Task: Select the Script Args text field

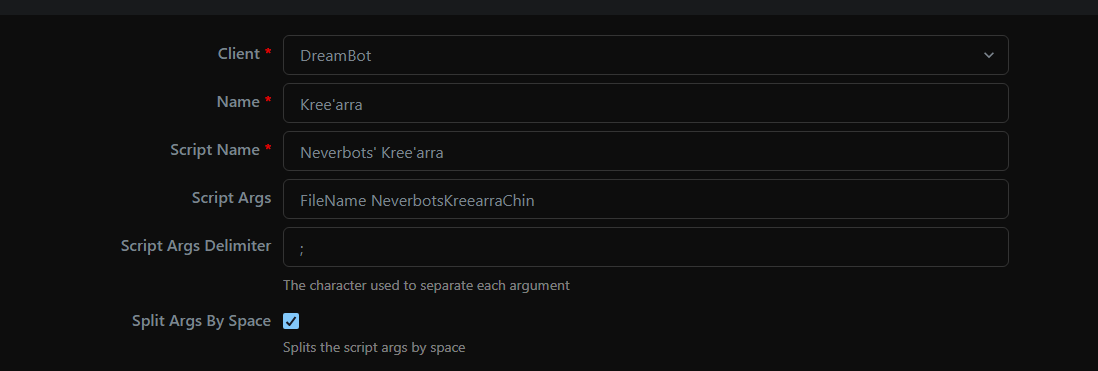Action: [645, 199]
